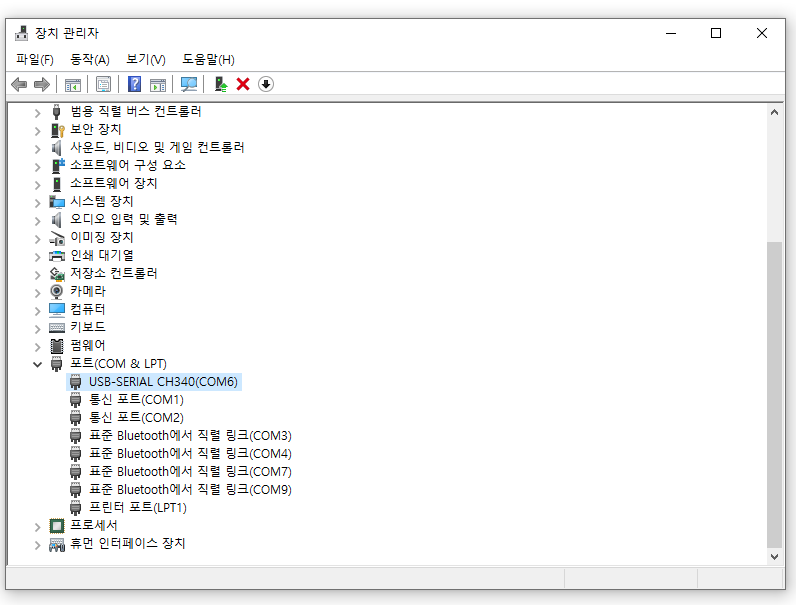796x605 pixels.
Task: Select Bluetooth serial link (COM9)
Action: pyautogui.click(x=190, y=490)
